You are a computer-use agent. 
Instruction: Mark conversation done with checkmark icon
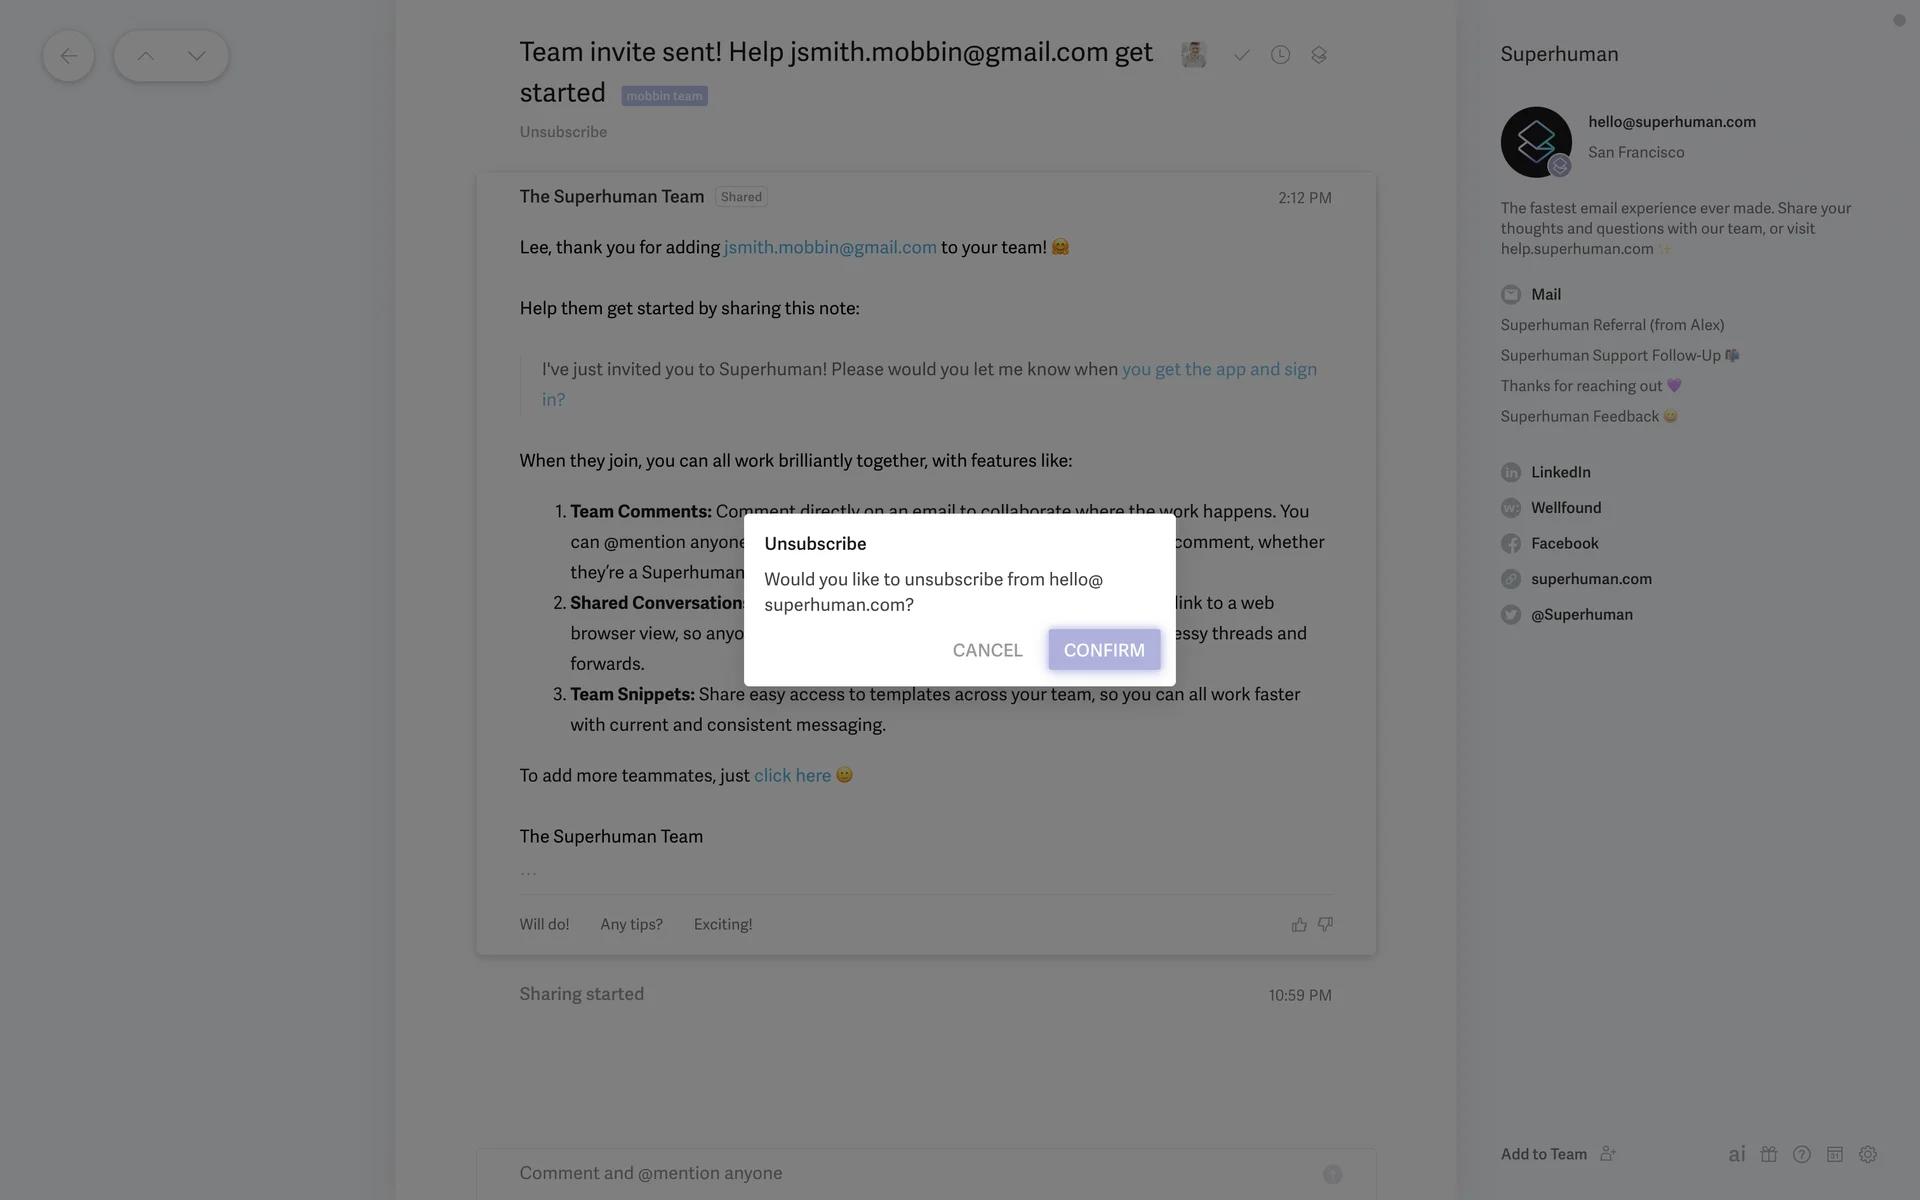(x=1241, y=55)
